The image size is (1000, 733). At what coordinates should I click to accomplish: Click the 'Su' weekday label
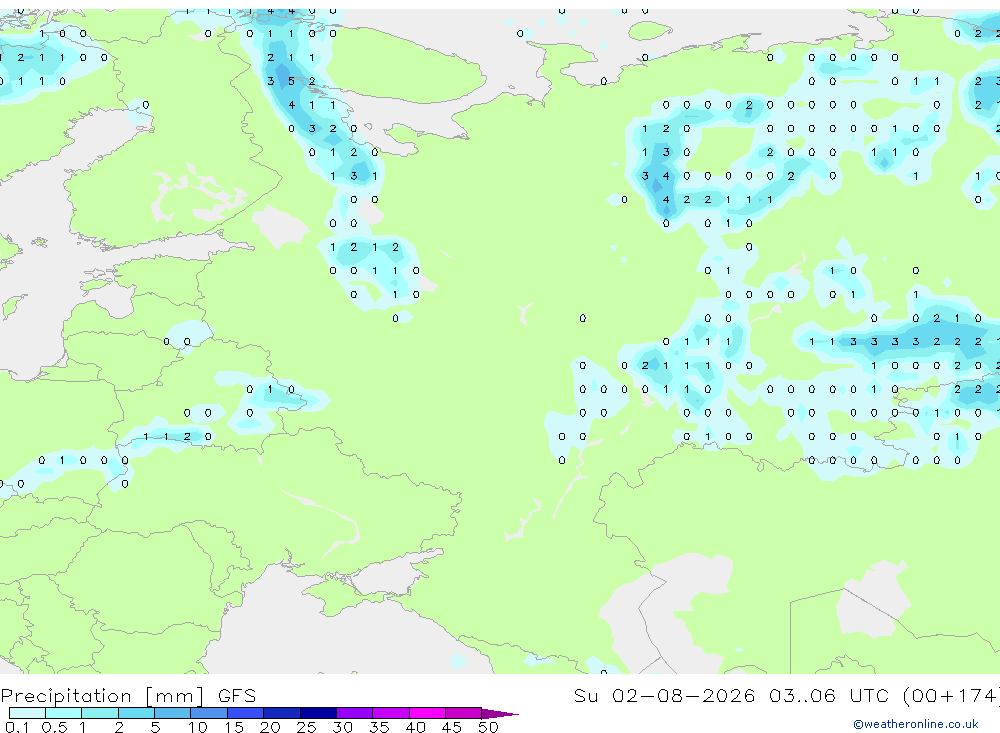586,695
